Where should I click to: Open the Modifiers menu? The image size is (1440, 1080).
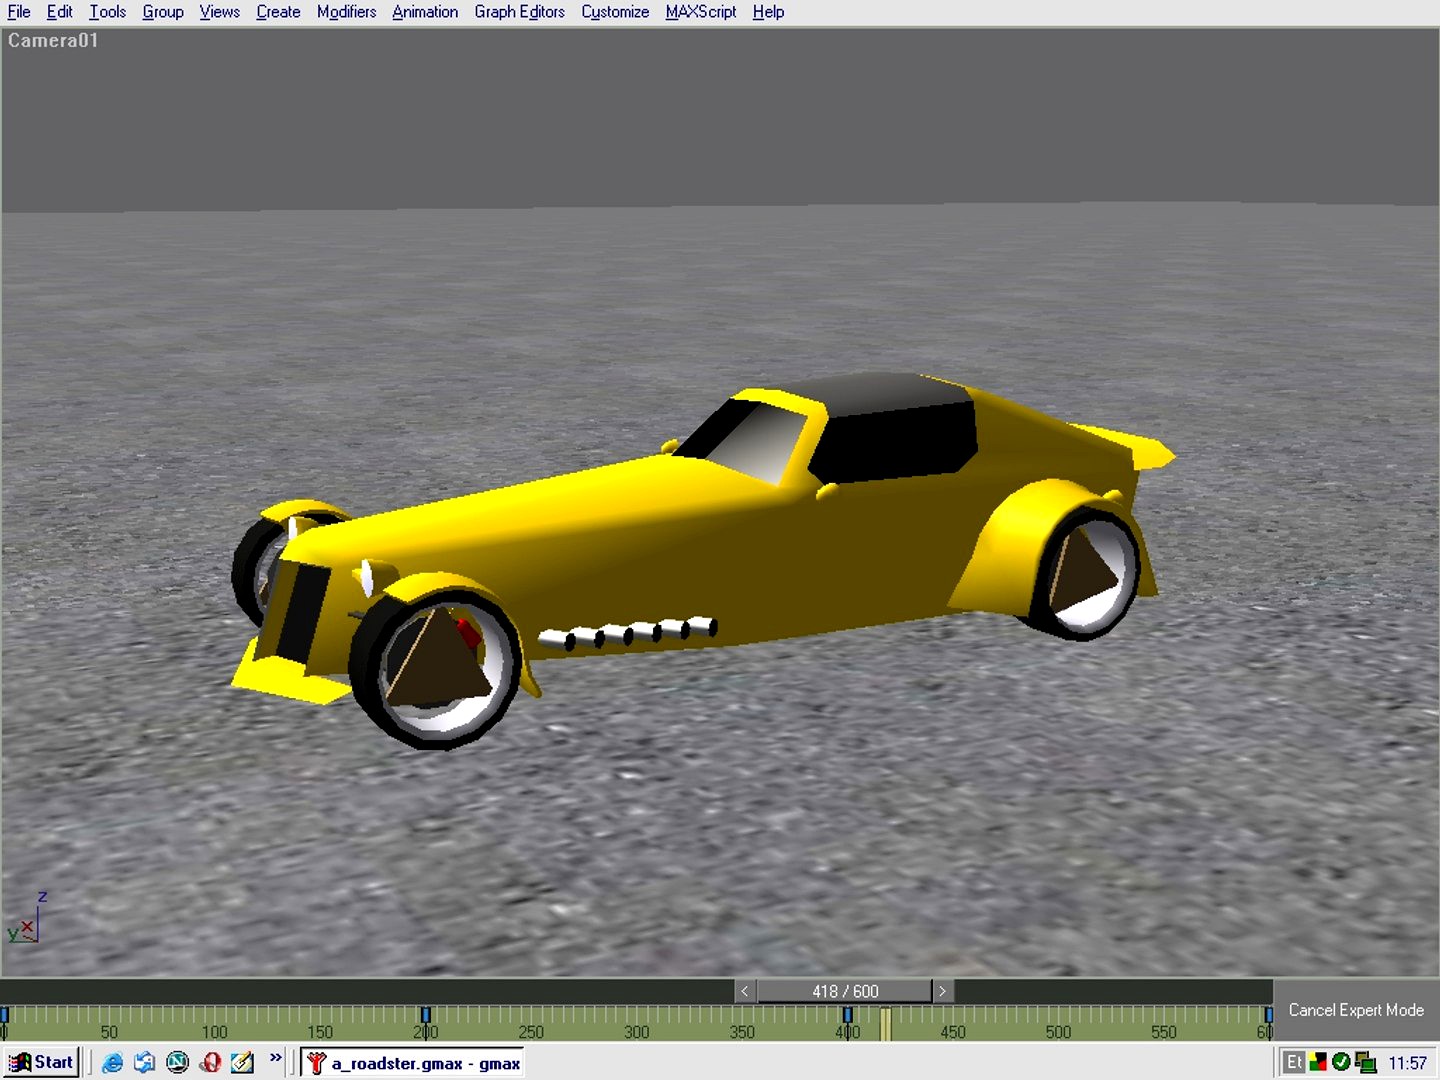[x=346, y=12]
